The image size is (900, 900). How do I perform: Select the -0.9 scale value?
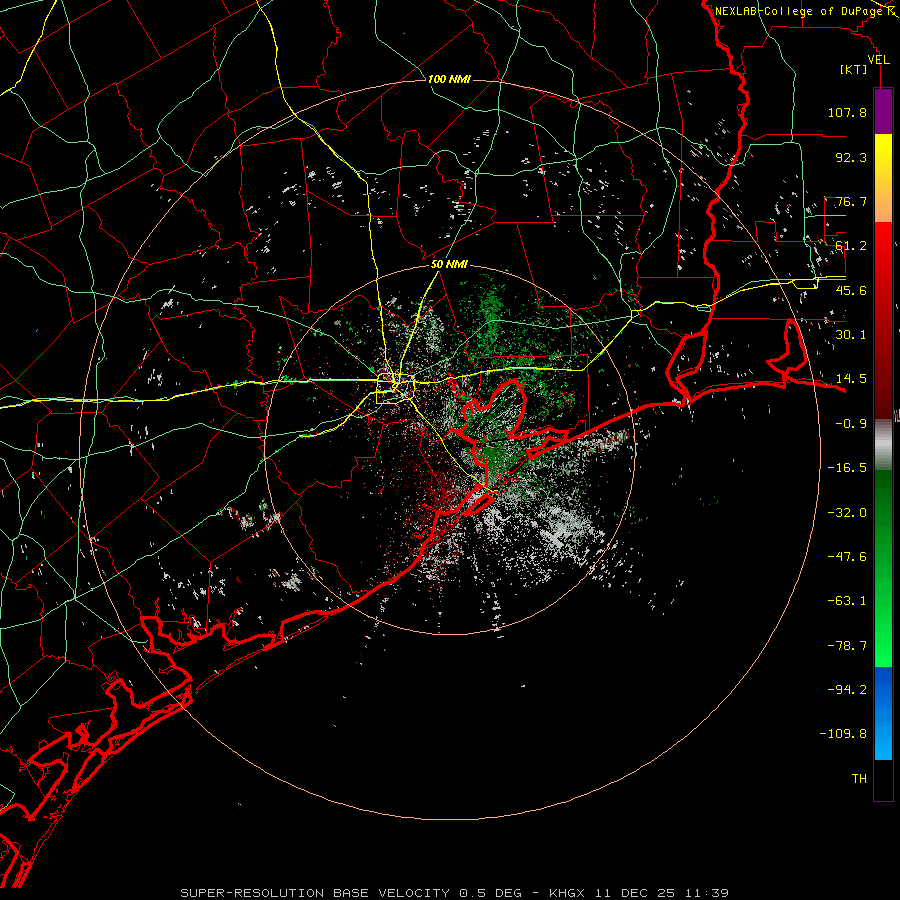point(851,424)
